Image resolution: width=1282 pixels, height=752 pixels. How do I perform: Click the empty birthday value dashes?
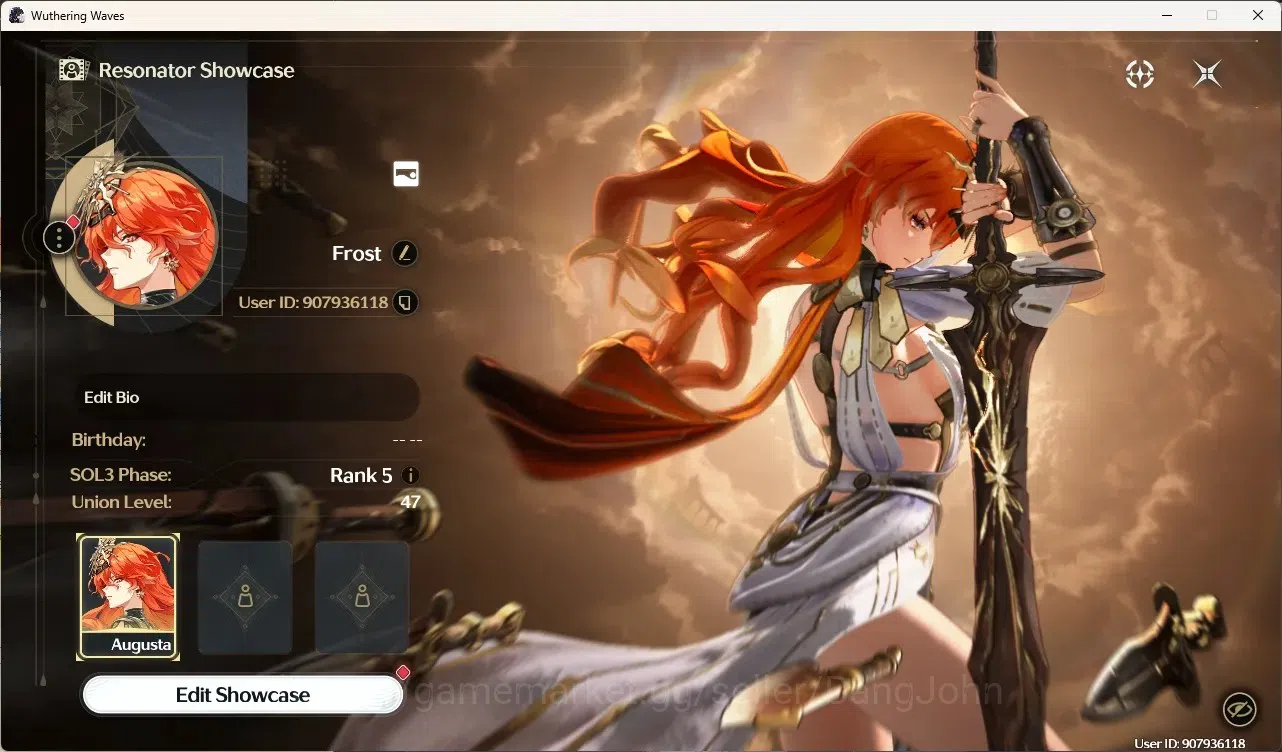[x=407, y=440]
